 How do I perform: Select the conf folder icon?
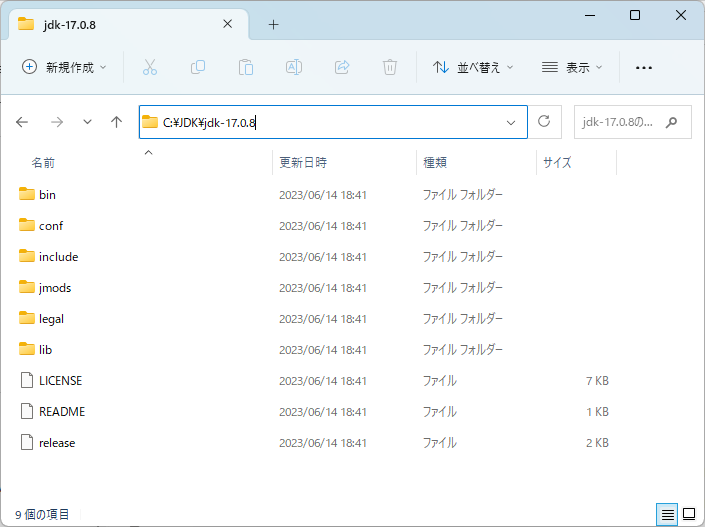tap(27, 225)
